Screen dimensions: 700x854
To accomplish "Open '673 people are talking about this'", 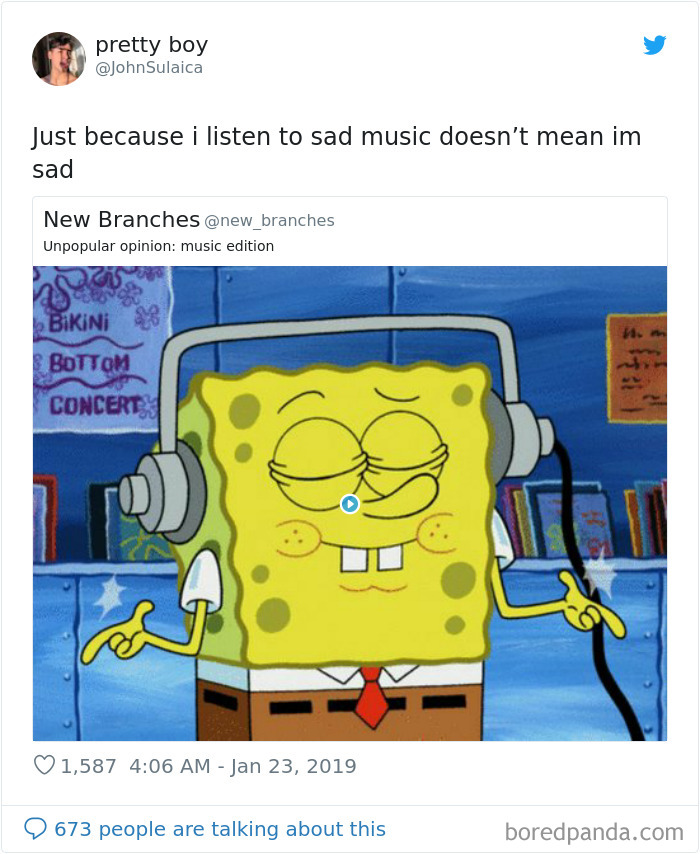I will click(220, 829).
